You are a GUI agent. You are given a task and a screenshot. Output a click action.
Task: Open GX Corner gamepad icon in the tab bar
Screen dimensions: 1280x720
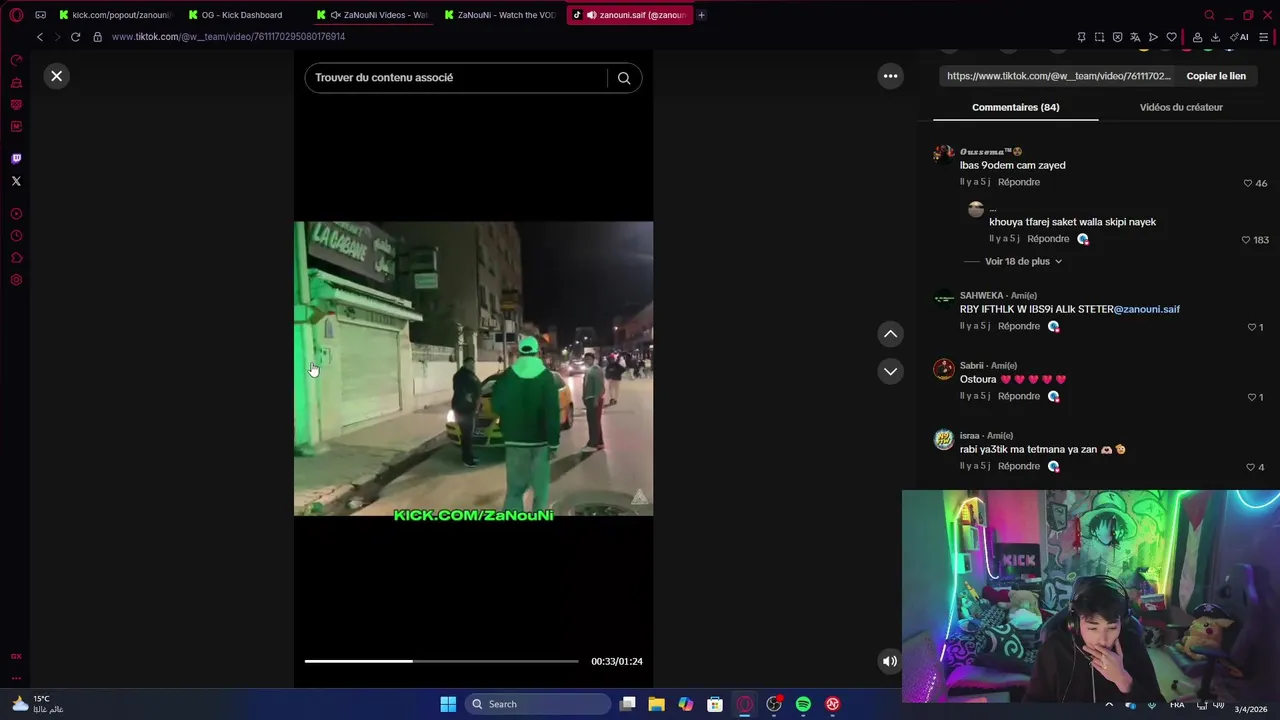point(41,15)
